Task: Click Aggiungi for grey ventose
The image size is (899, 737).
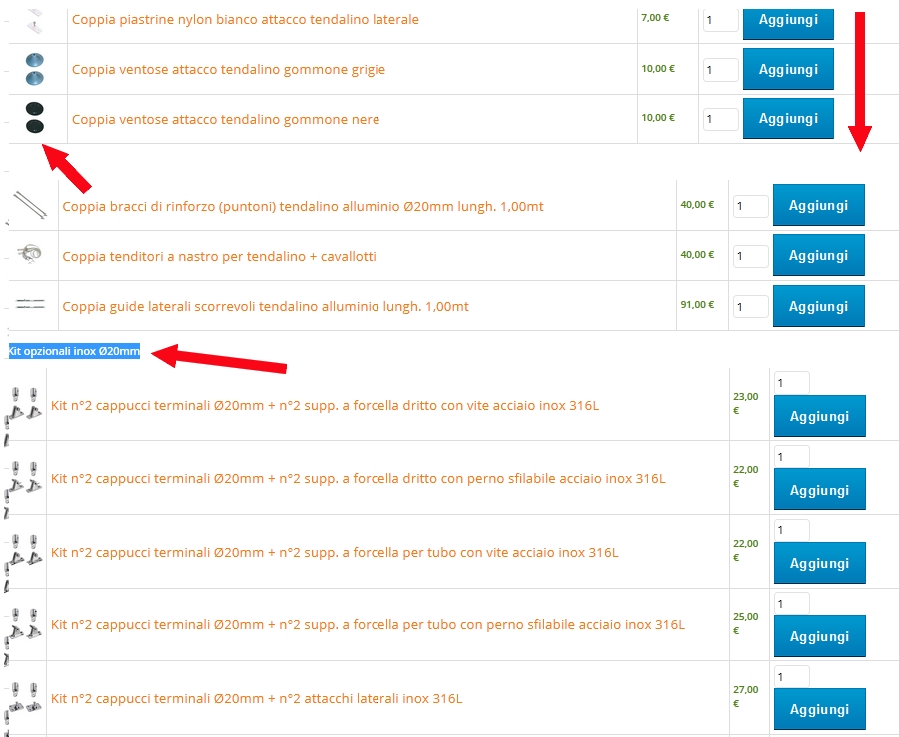Action: point(788,69)
